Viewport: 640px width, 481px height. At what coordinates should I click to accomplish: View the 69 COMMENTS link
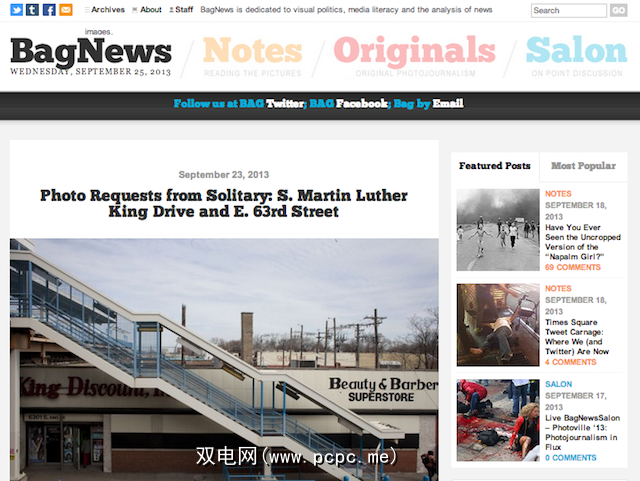pyautogui.click(x=573, y=267)
